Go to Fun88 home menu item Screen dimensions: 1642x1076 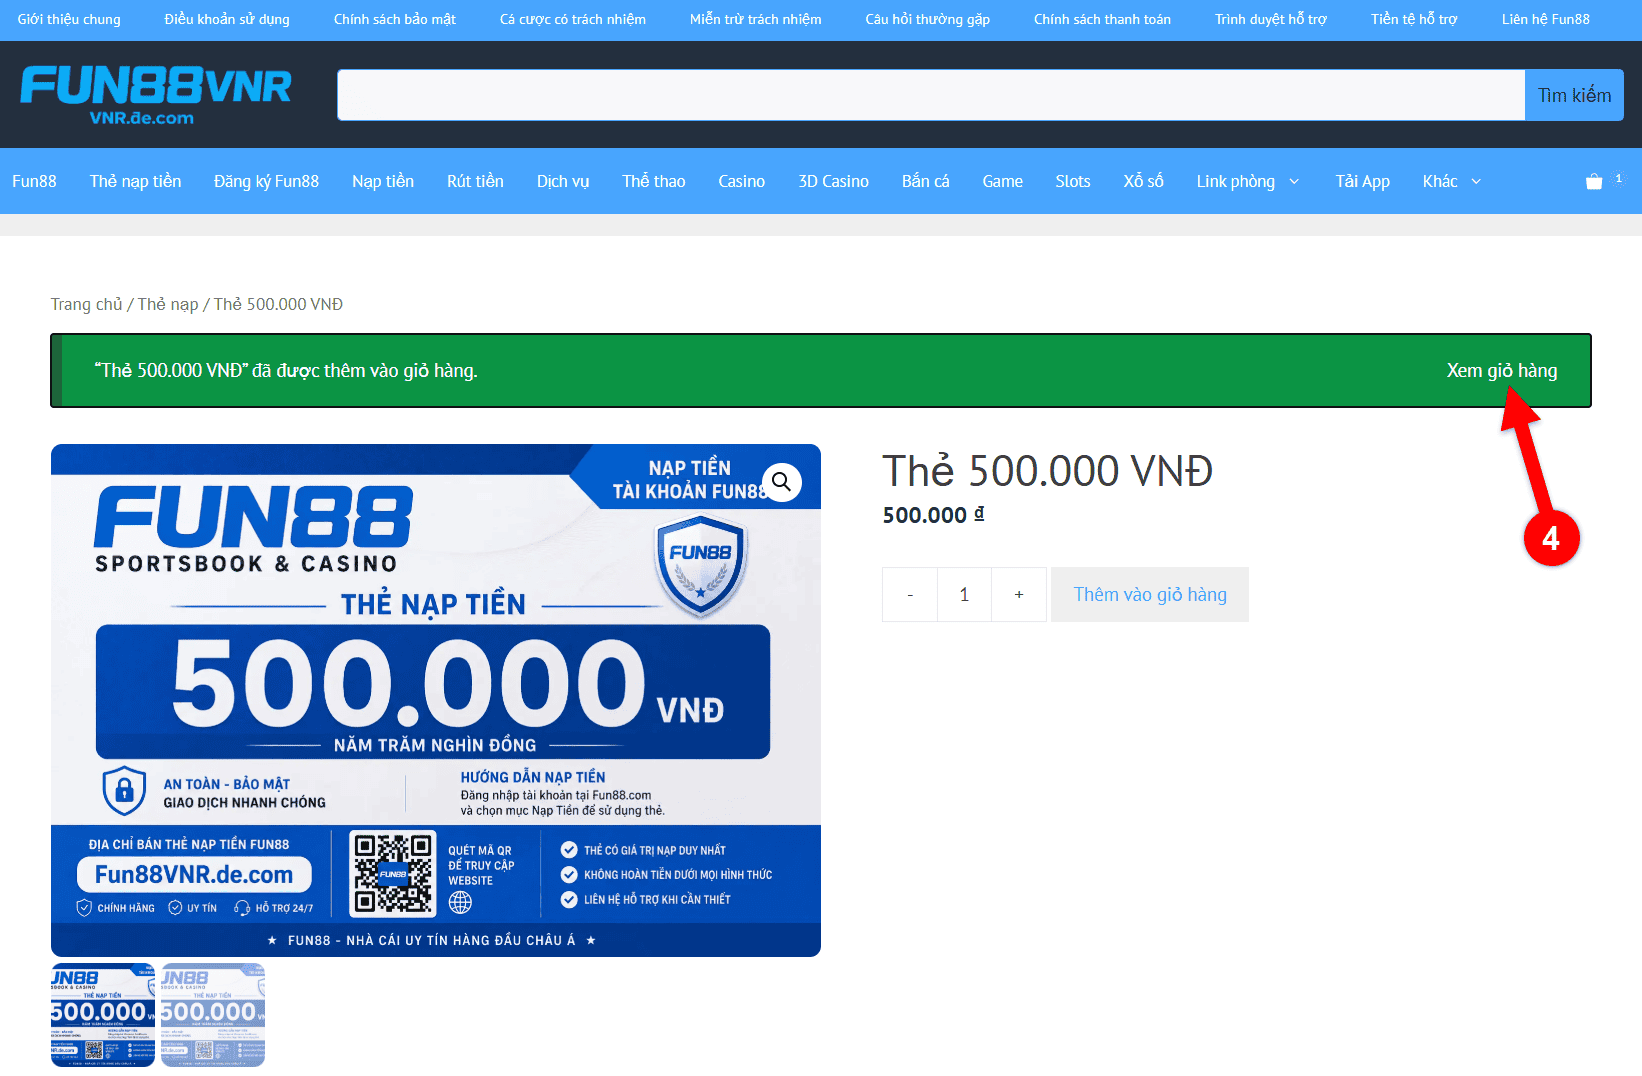[34, 181]
